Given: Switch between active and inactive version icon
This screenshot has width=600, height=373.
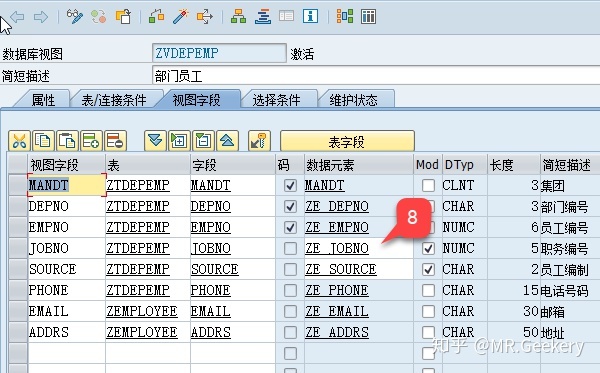Looking at the screenshot, I should point(99,16).
